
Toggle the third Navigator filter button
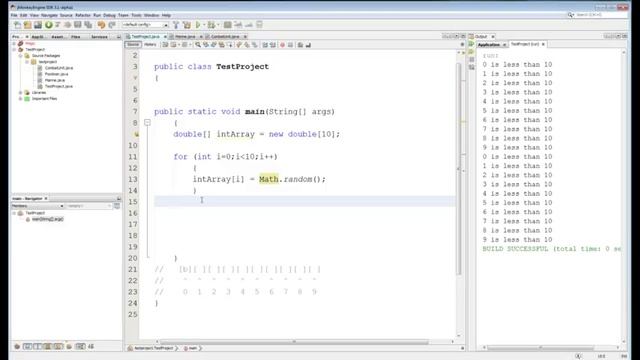point(38,346)
